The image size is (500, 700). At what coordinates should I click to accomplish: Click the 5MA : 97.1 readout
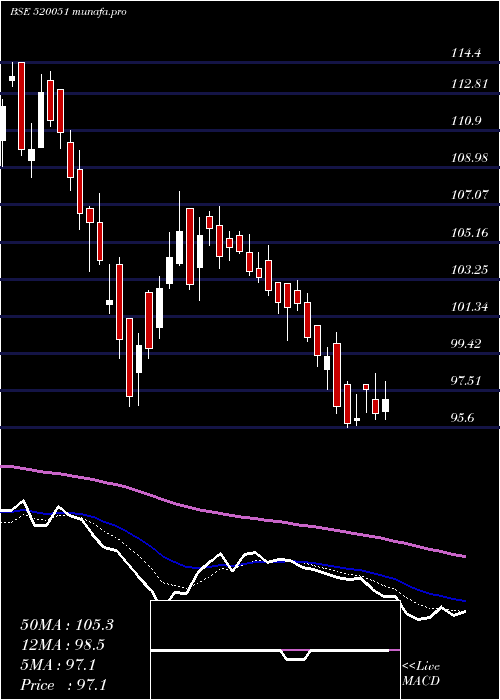click(58, 665)
